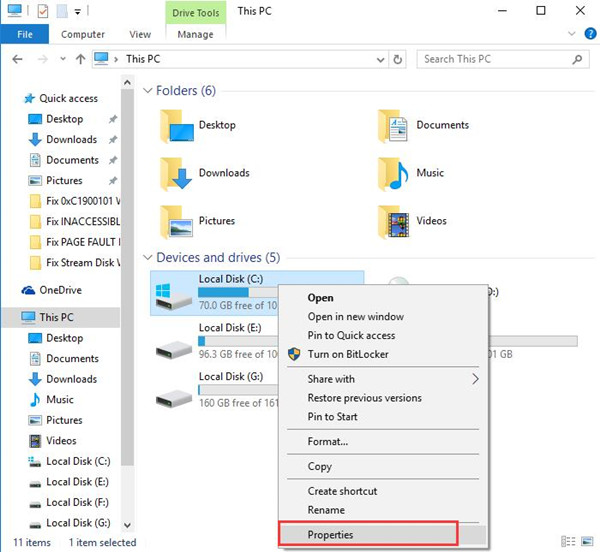Click the Desktop pin icon in Quick access

[x=112, y=119]
